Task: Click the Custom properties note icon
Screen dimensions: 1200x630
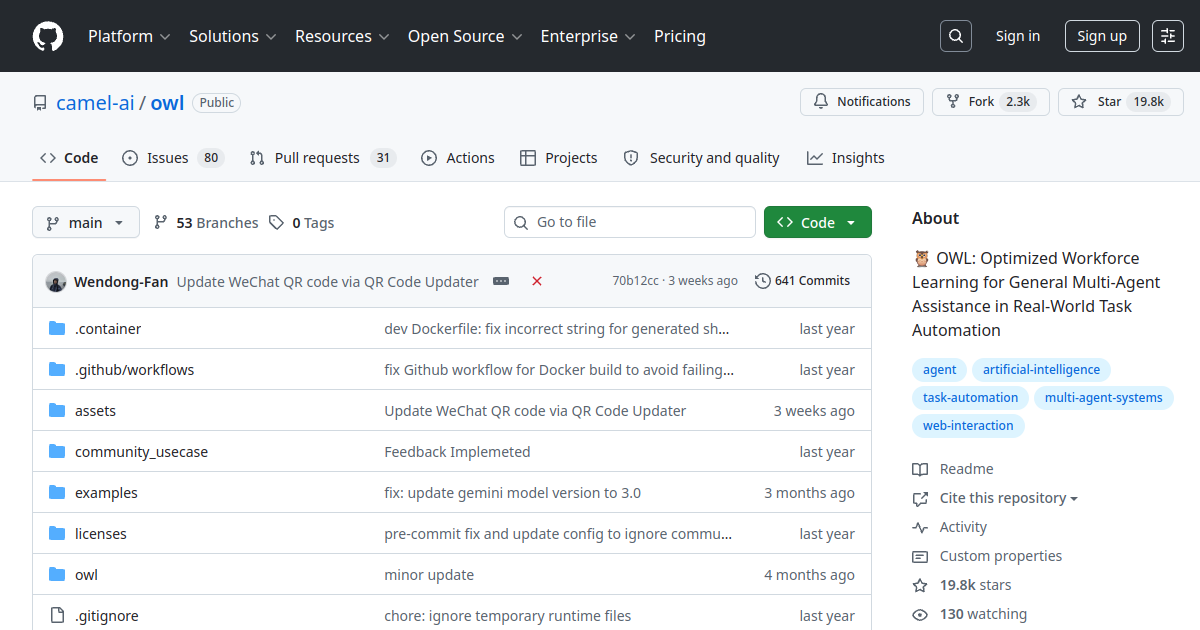Action: point(920,556)
